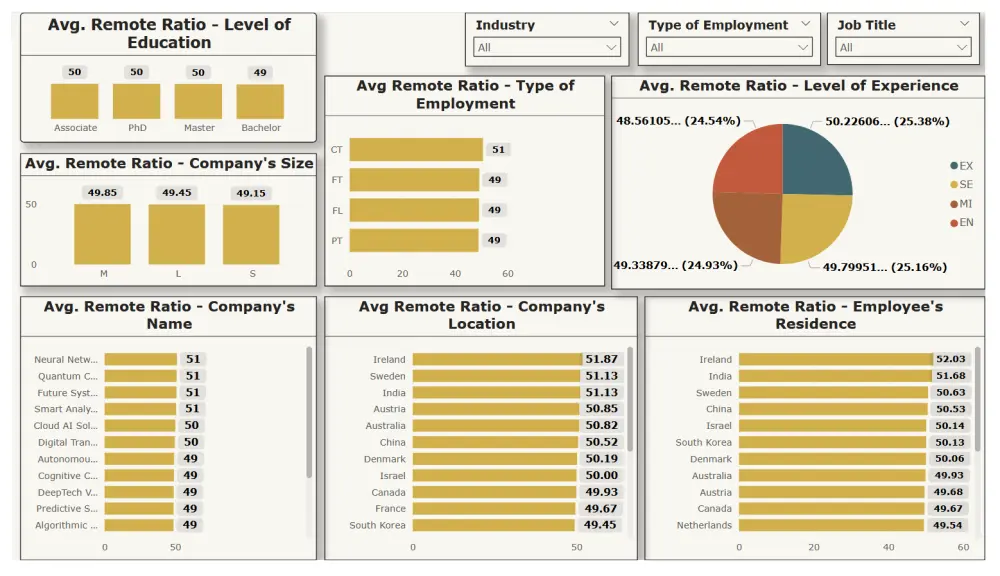Click the yellow SE pie slice

pos(813,226)
